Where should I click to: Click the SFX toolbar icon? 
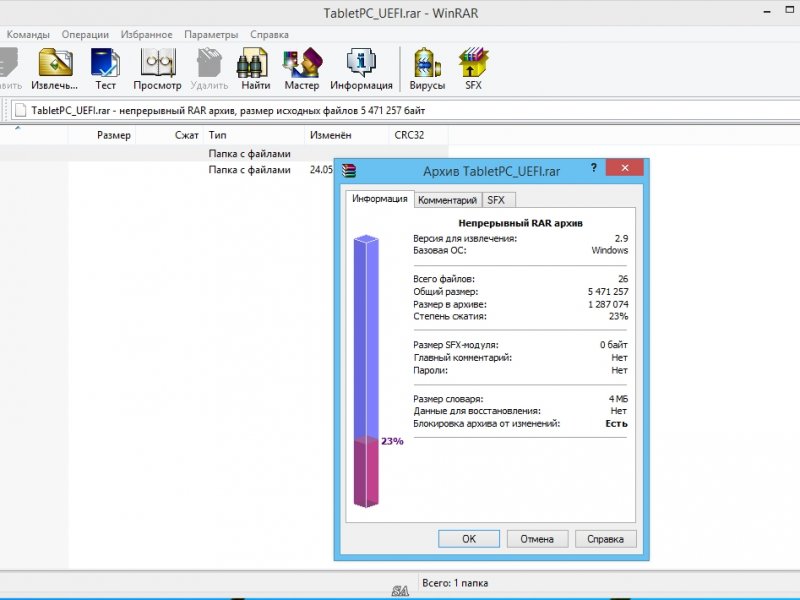(x=473, y=63)
